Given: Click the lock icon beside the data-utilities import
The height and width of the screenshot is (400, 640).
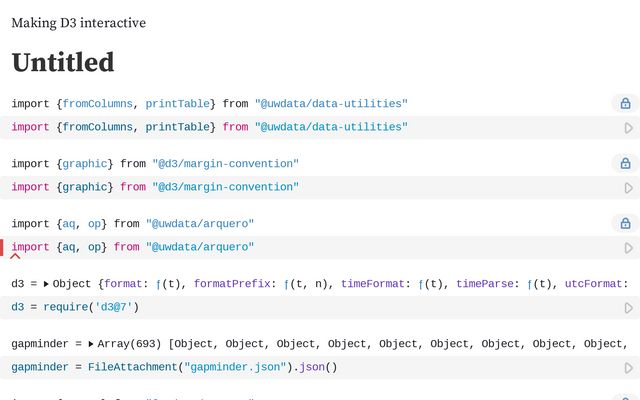Looking at the screenshot, I should coord(625,103).
